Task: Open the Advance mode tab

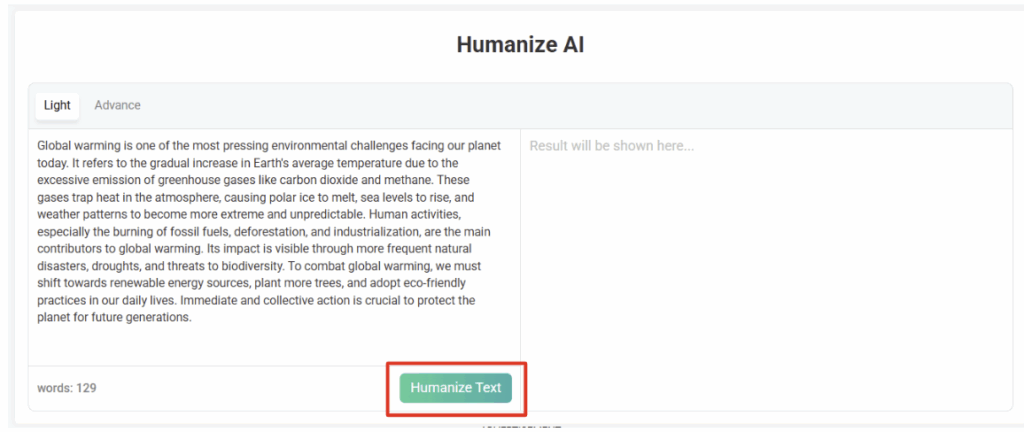Action: (x=117, y=105)
